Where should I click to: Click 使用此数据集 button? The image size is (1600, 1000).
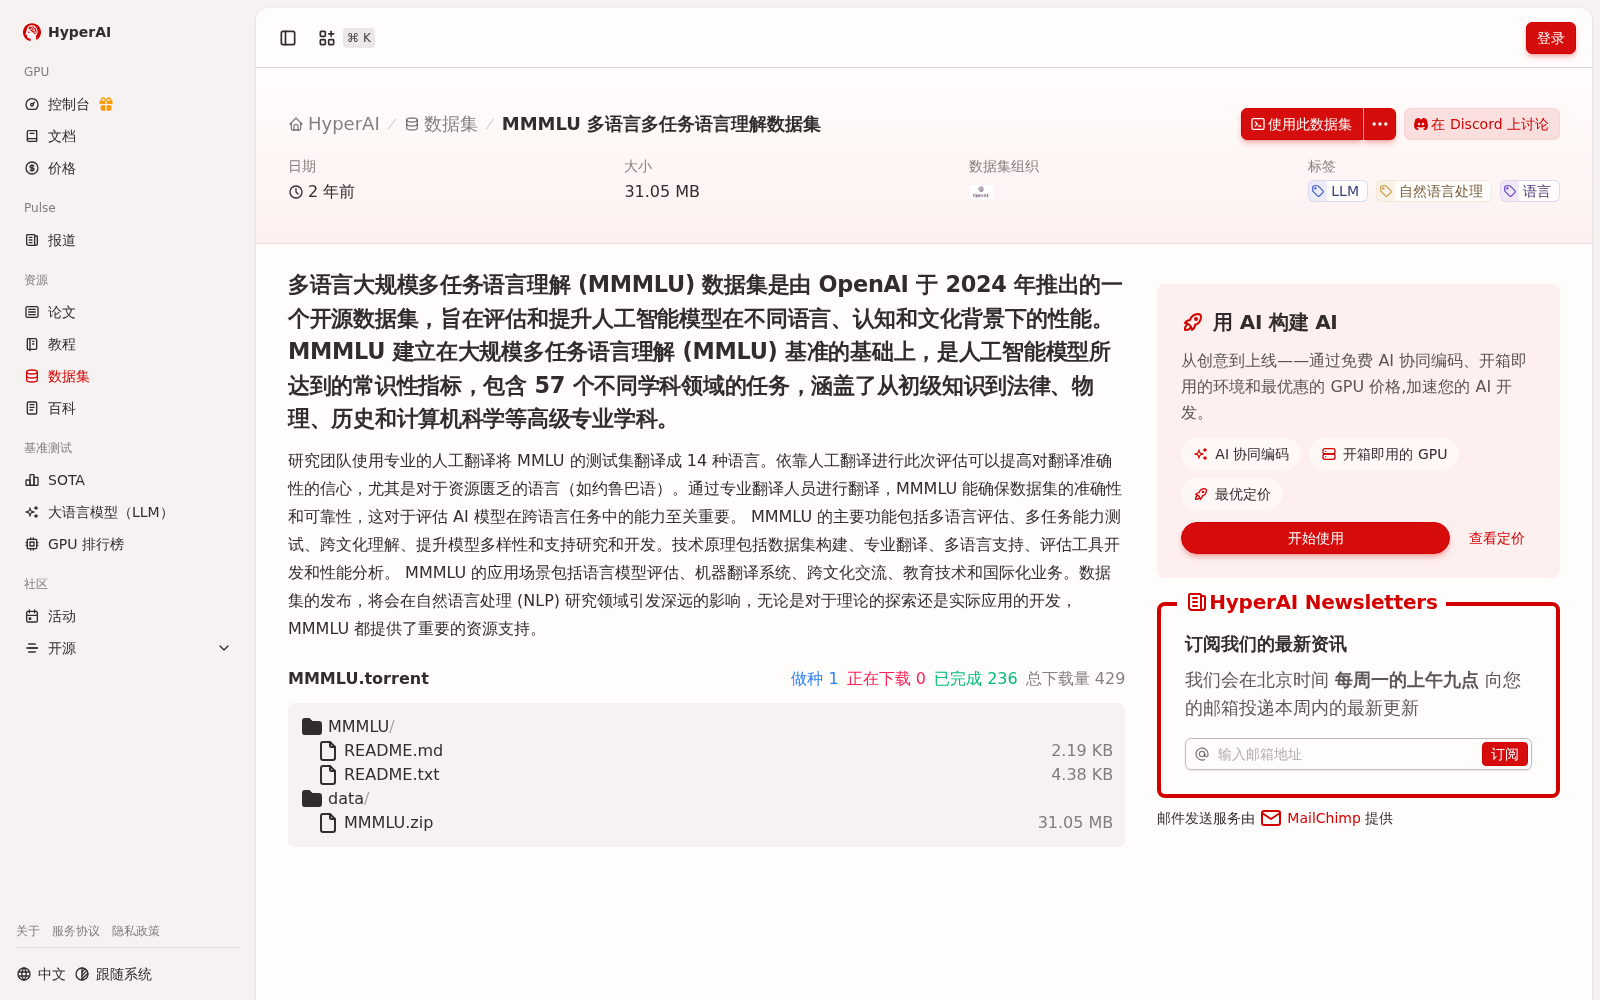coord(1302,124)
